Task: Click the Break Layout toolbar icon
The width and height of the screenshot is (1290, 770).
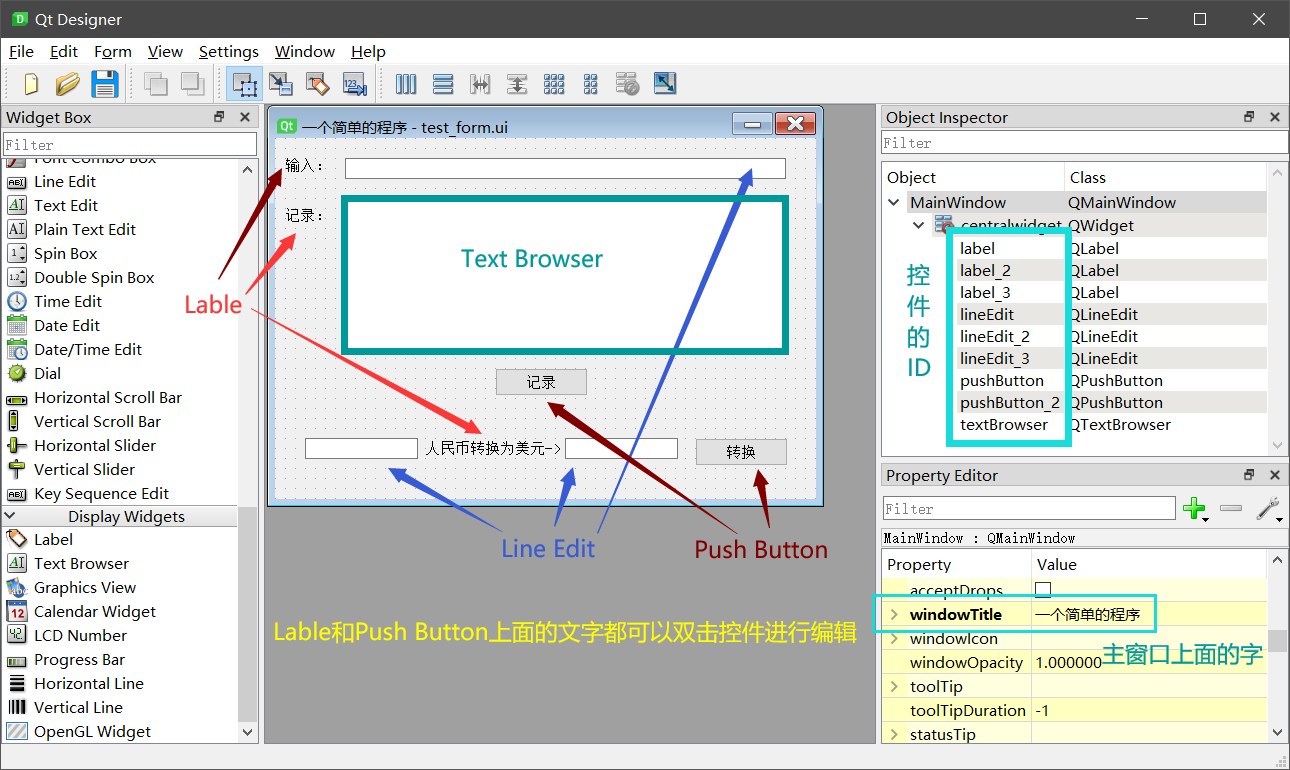Action: pos(627,84)
